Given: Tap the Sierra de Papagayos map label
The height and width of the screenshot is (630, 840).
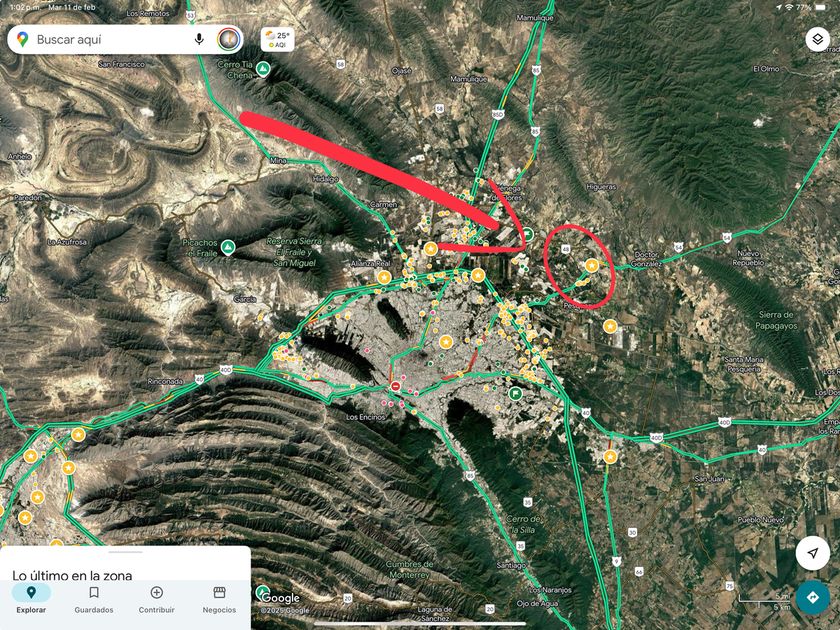Looking at the screenshot, I should point(776,320).
